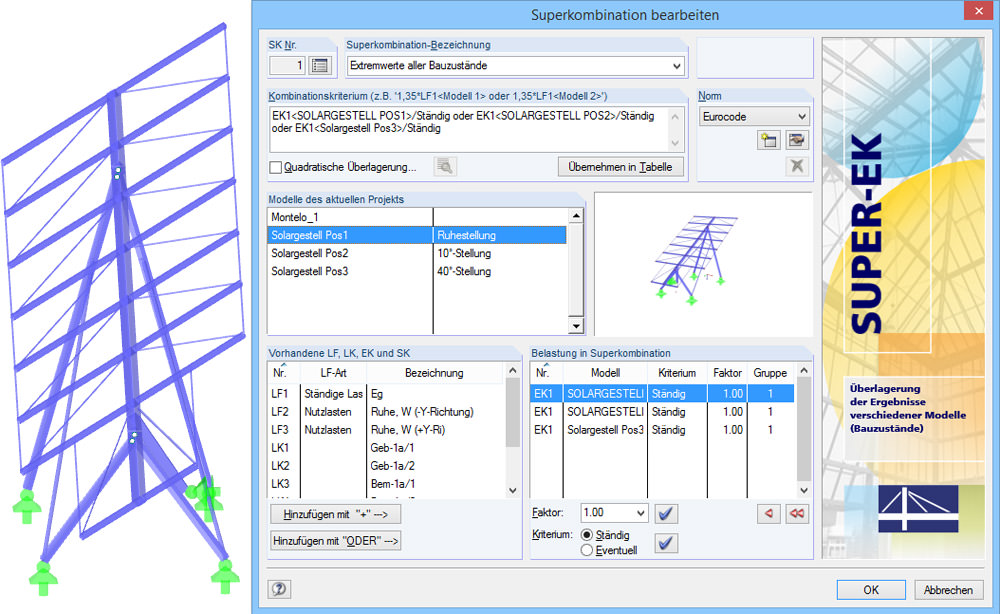Click the edit norm icon under Eurocode
This screenshot has width=1000, height=614.
[796, 140]
